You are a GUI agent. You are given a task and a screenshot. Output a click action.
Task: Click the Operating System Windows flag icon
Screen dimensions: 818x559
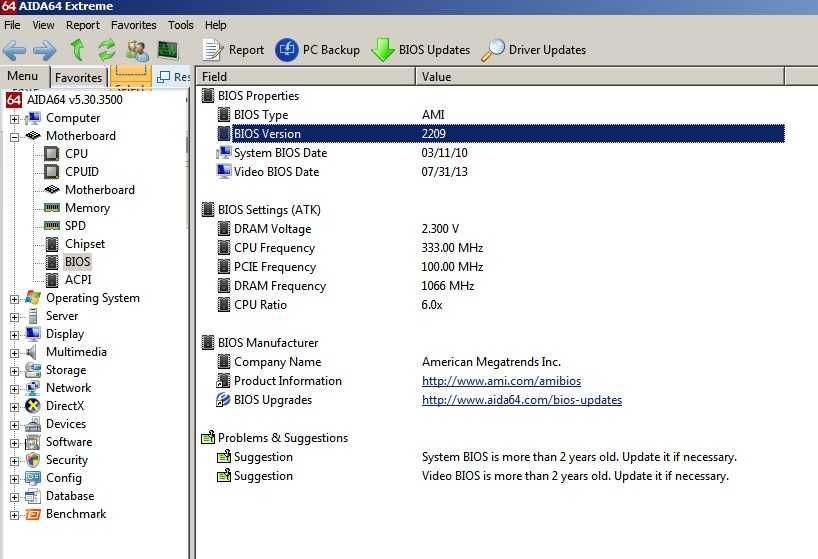pyautogui.click(x=33, y=298)
